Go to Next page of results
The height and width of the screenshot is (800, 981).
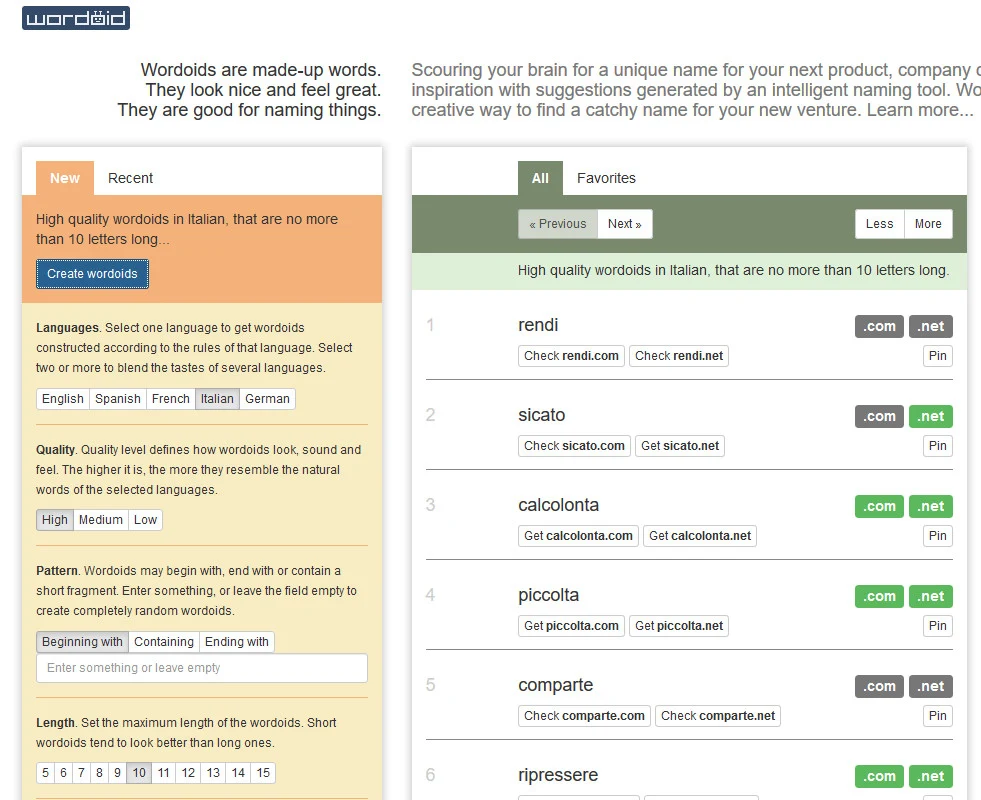(x=624, y=224)
